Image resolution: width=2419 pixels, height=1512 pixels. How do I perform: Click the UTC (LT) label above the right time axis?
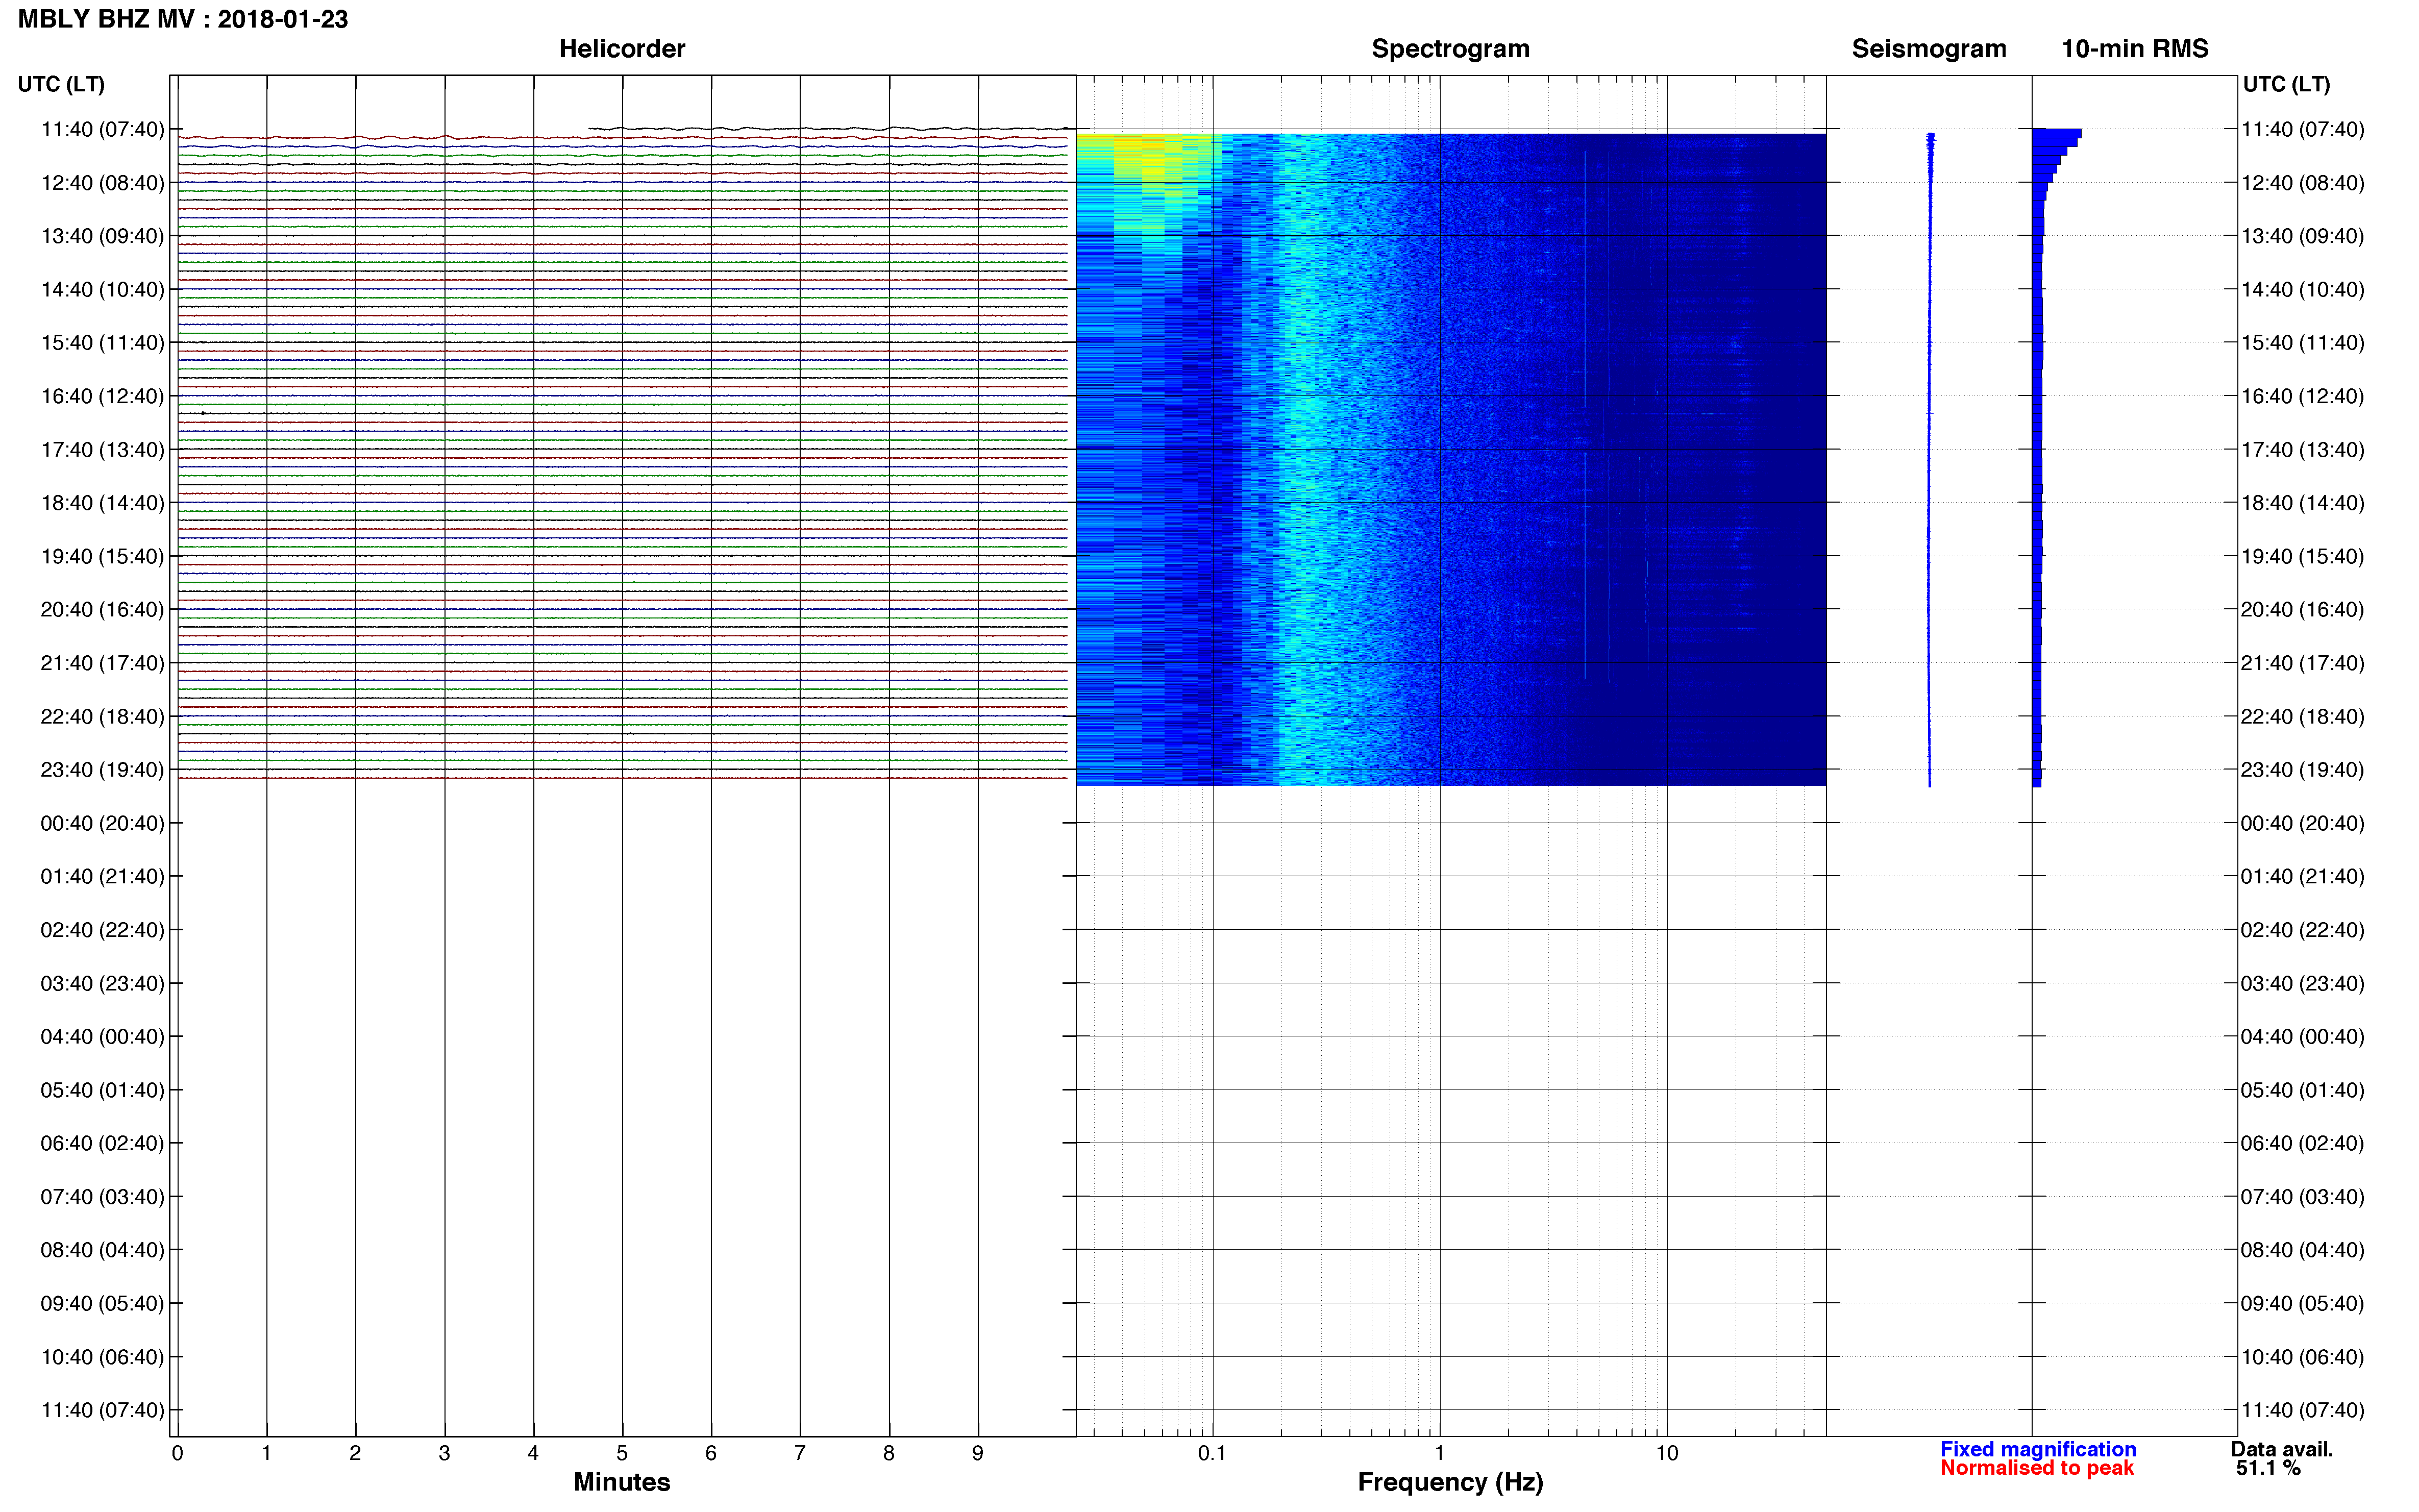2286,84
